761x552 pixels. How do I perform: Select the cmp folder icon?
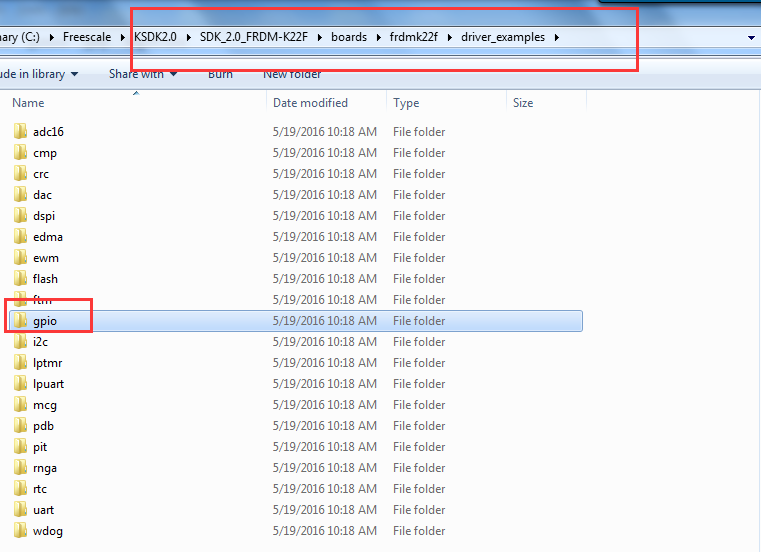[x=20, y=152]
